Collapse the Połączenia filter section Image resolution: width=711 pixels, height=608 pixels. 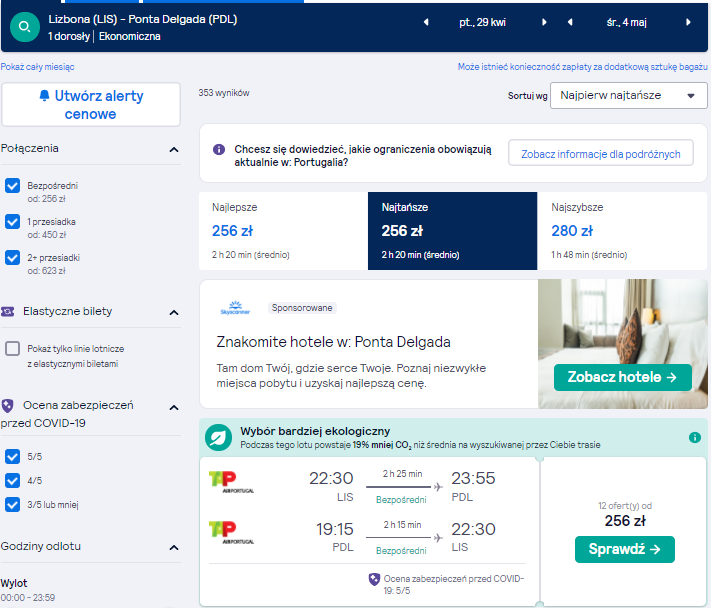(174, 150)
